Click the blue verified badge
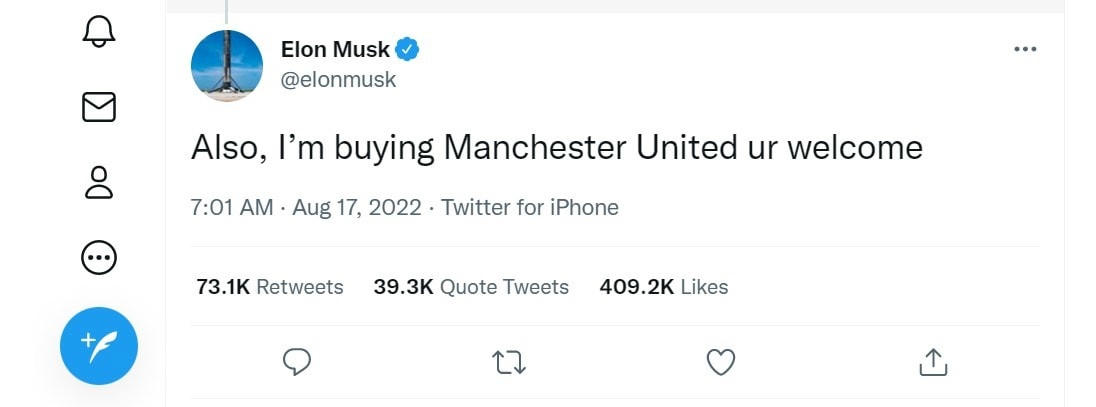The height and width of the screenshot is (407, 1096). [x=409, y=49]
